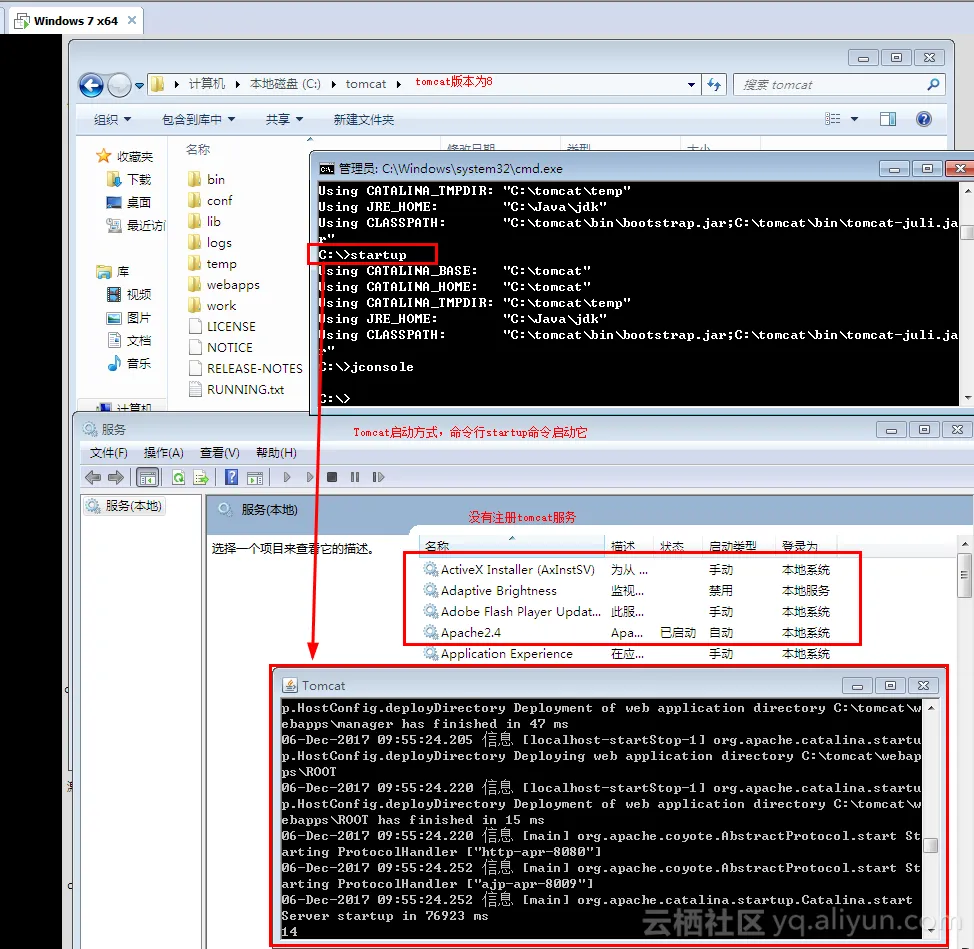
Task: Open the 组织 (Organize) dropdown
Action: pyautogui.click(x=112, y=119)
